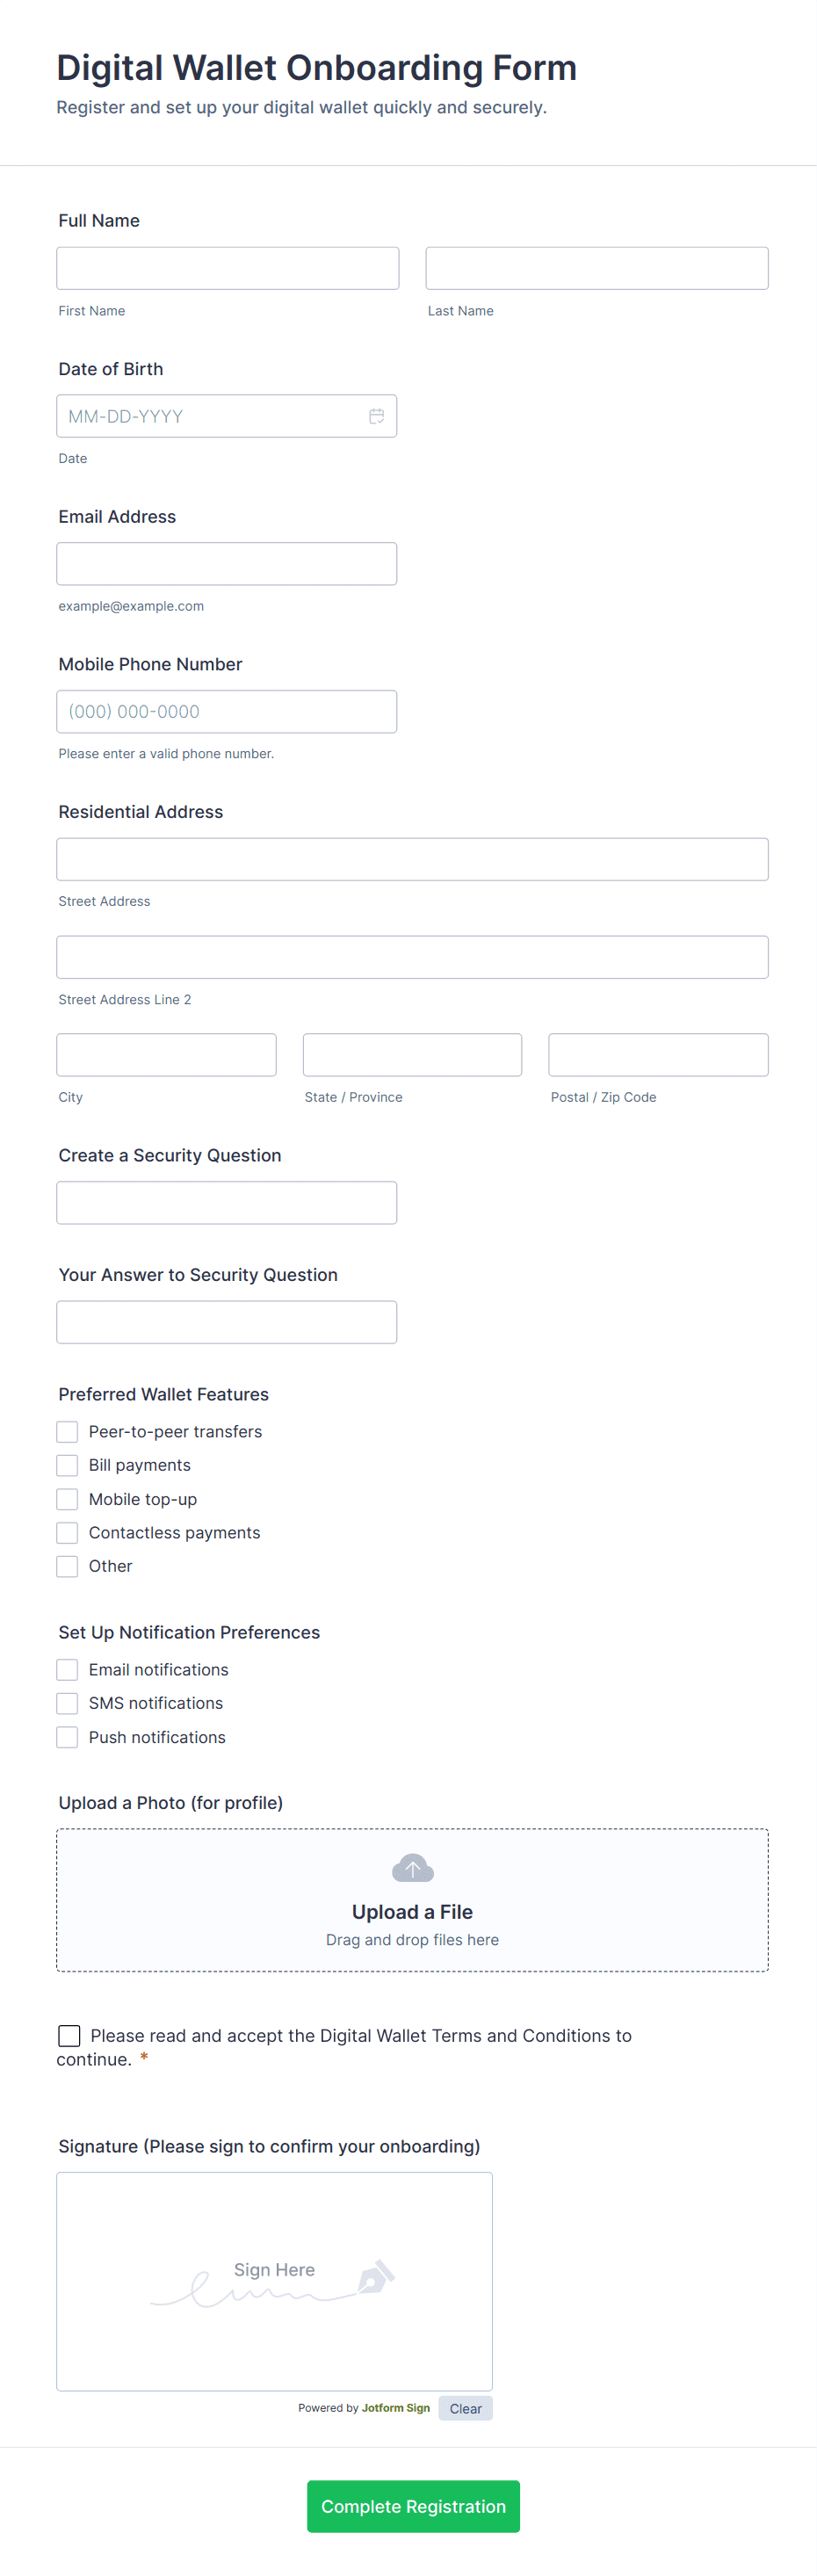The width and height of the screenshot is (817, 2576).
Task: Enable Email notifications
Action: pos(67,1669)
